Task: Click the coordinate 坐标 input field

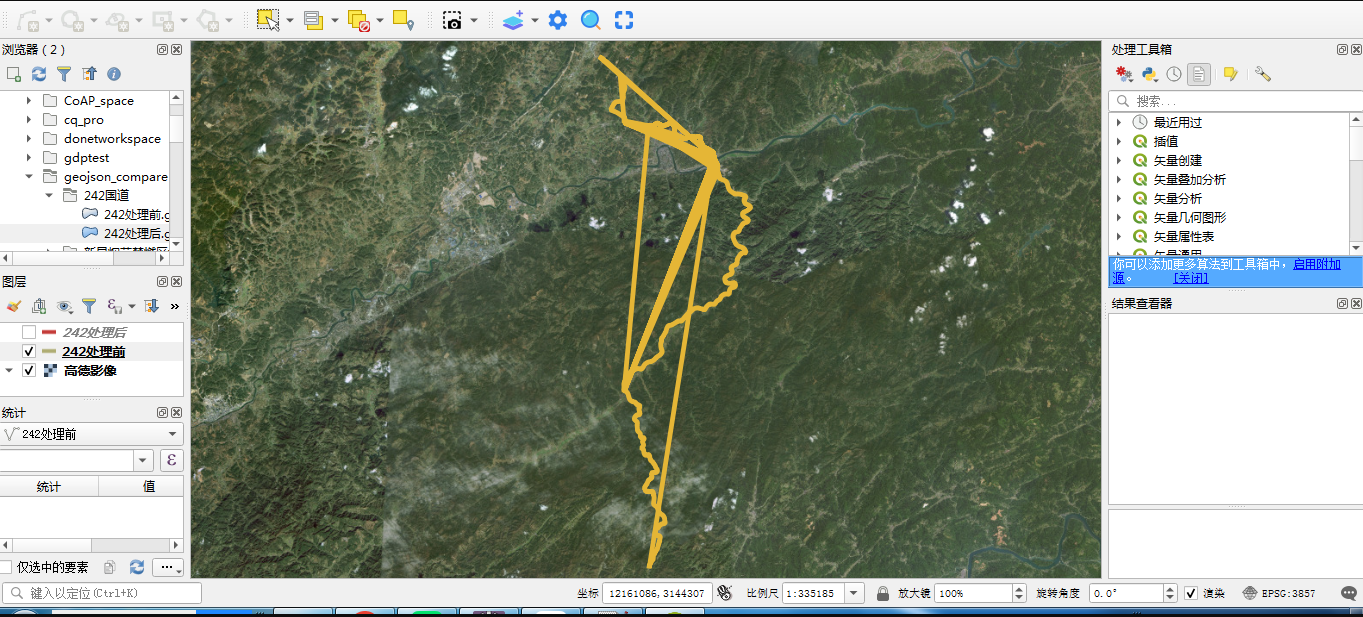Action: point(657,593)
